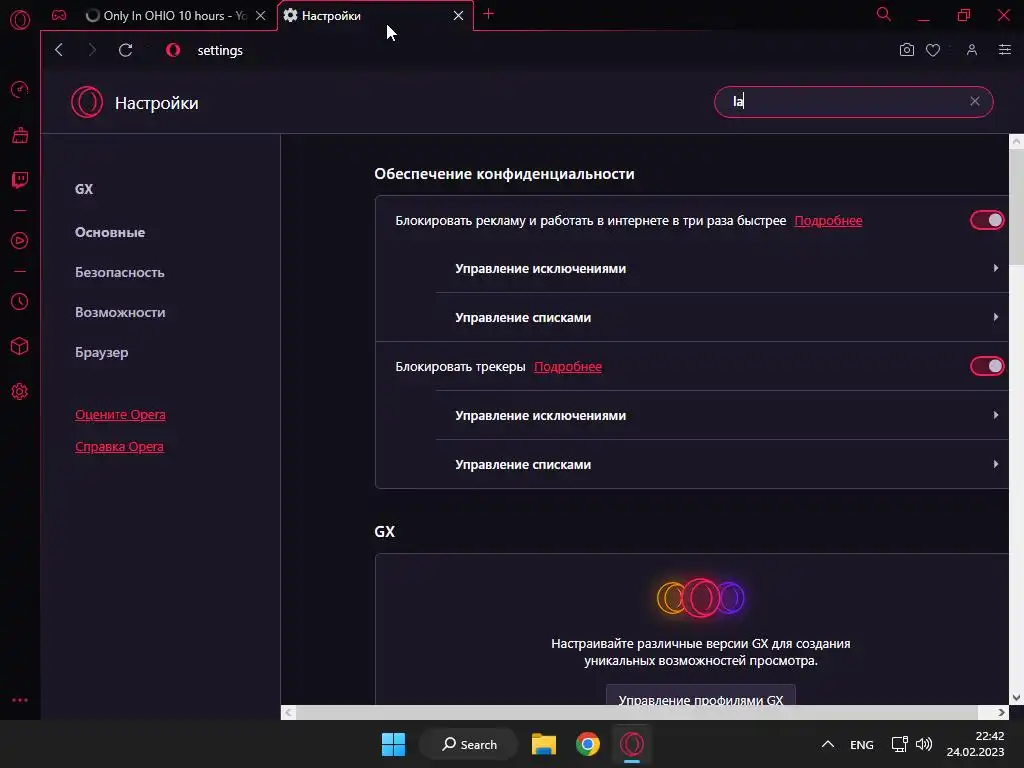Screen dimensions: 1024x768
Task: Select Основные settings section
Action: pyautogui.click(x=110, y=232)
